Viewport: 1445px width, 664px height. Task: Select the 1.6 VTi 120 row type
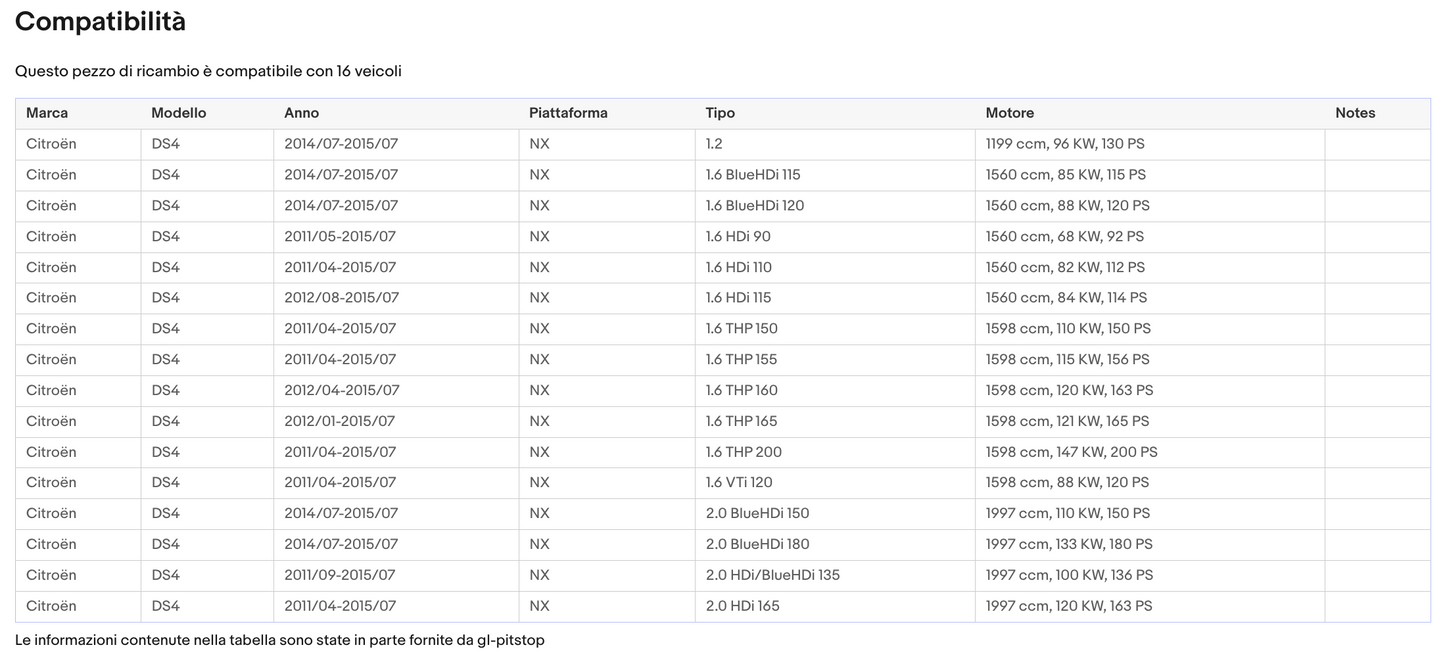click(739, 482)
